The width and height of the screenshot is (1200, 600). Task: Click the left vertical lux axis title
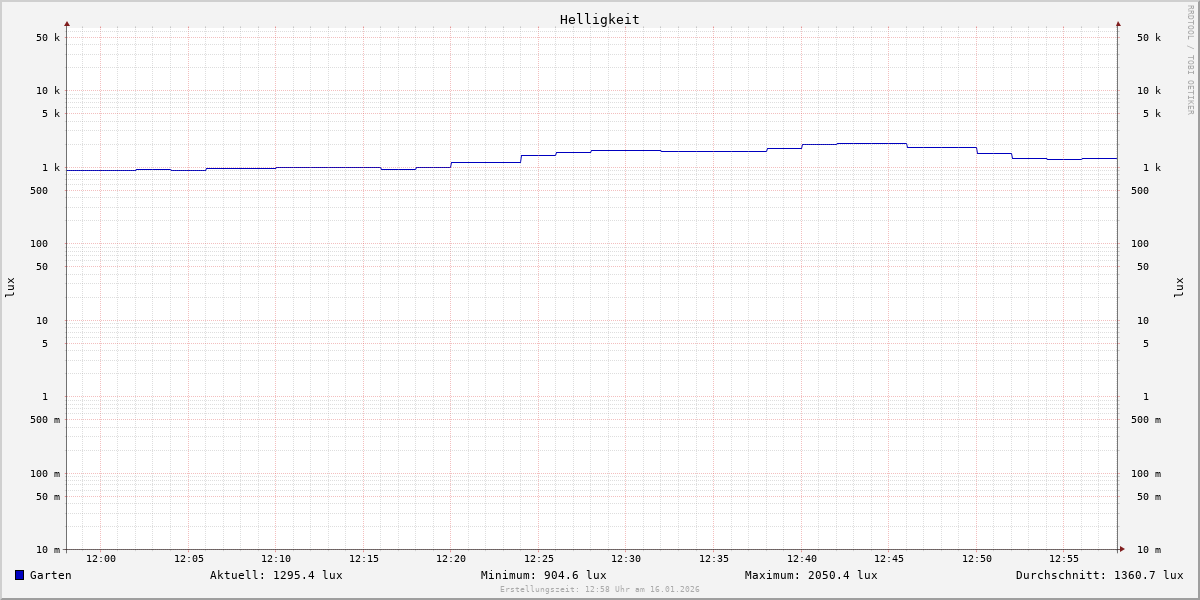click(x=10, y=287)
